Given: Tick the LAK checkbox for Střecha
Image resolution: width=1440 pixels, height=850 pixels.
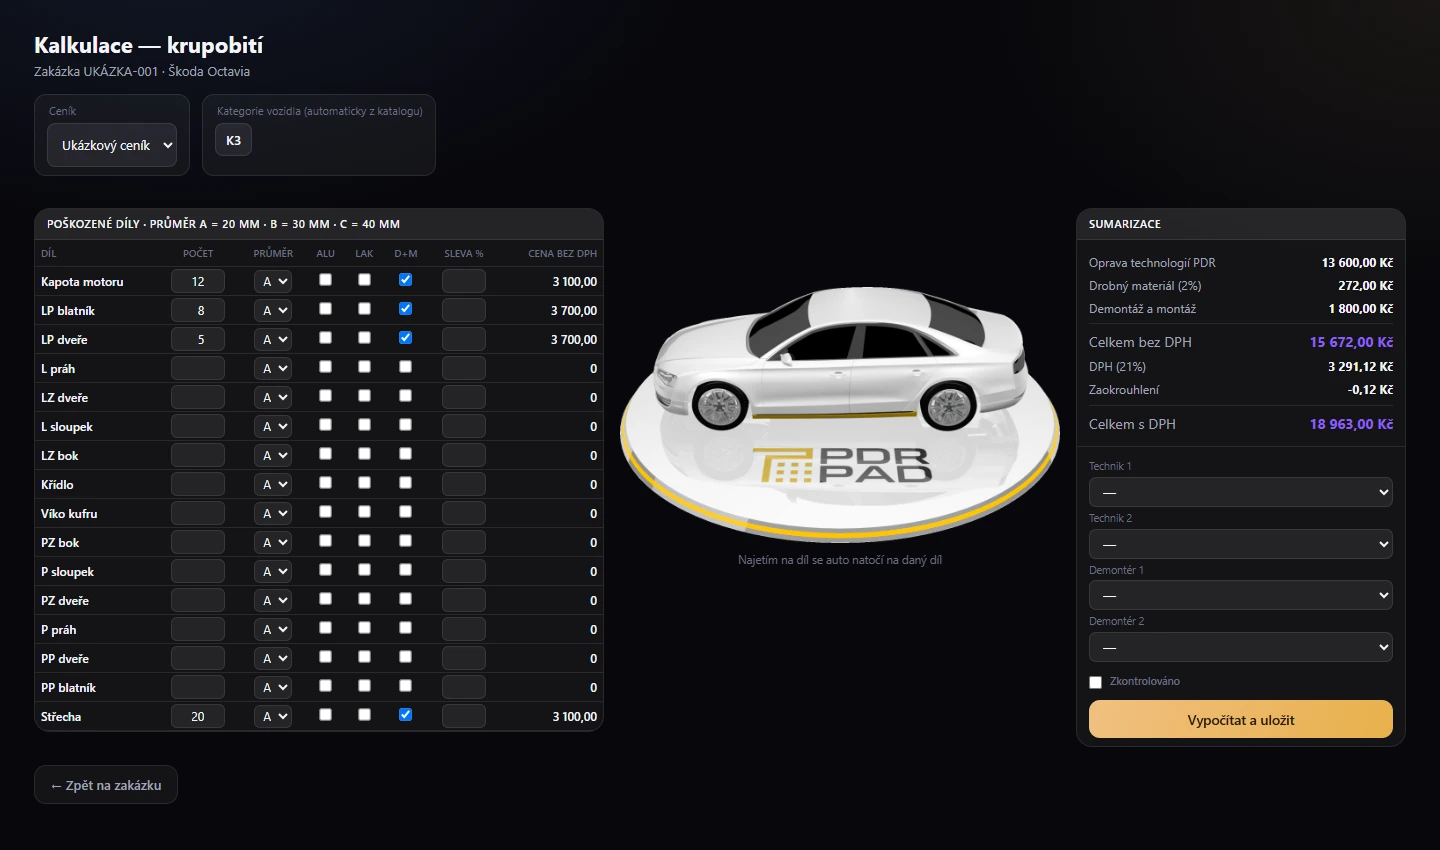Looking at the screenshot, I should (364, 715).
